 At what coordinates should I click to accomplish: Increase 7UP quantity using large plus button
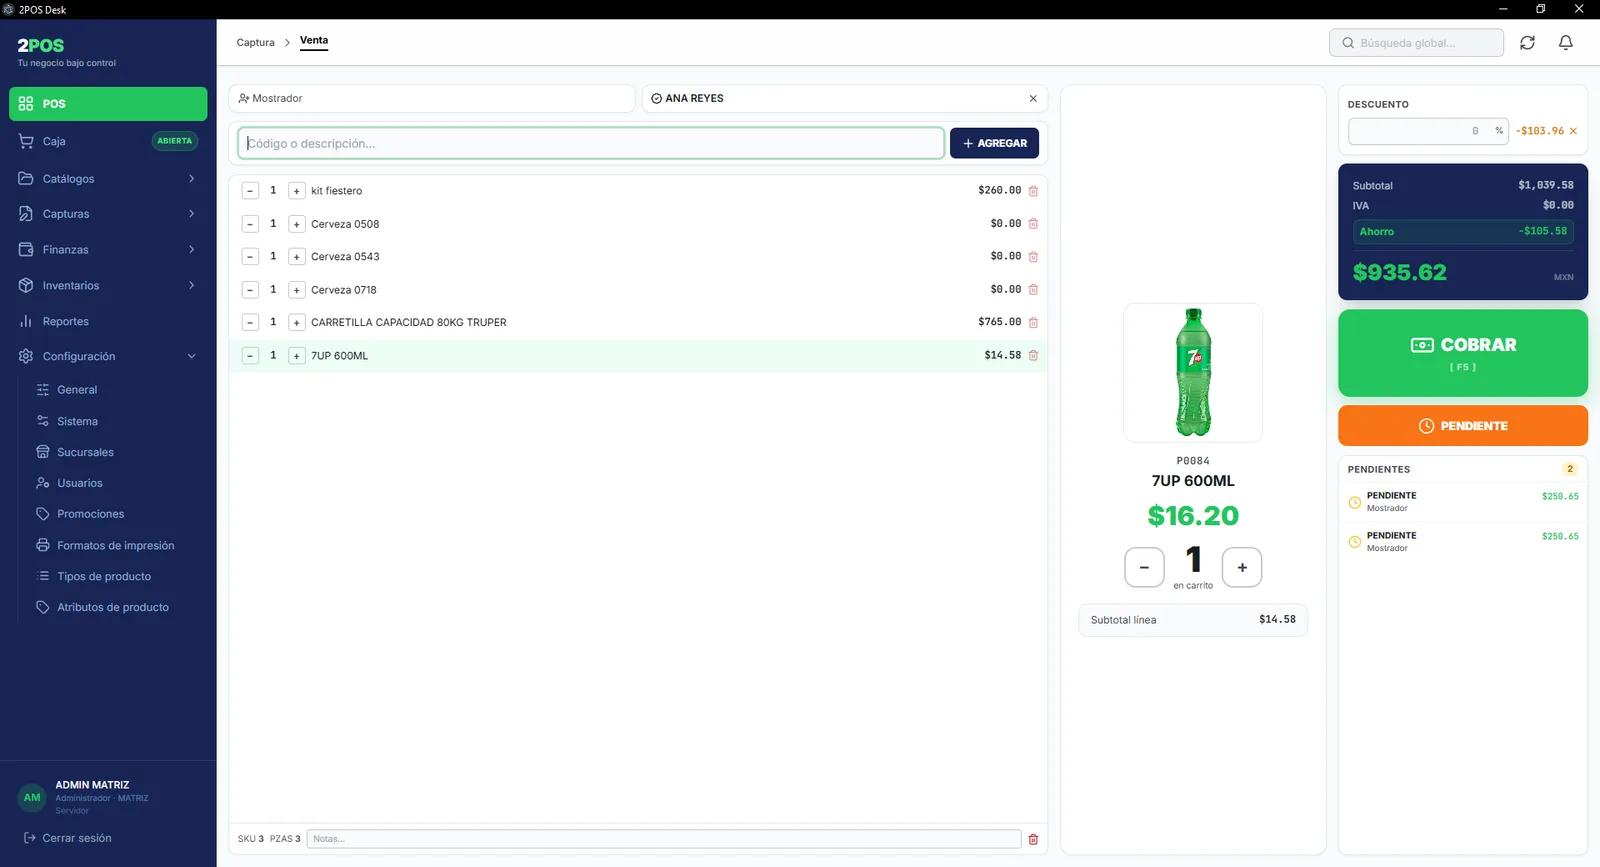1242,567
